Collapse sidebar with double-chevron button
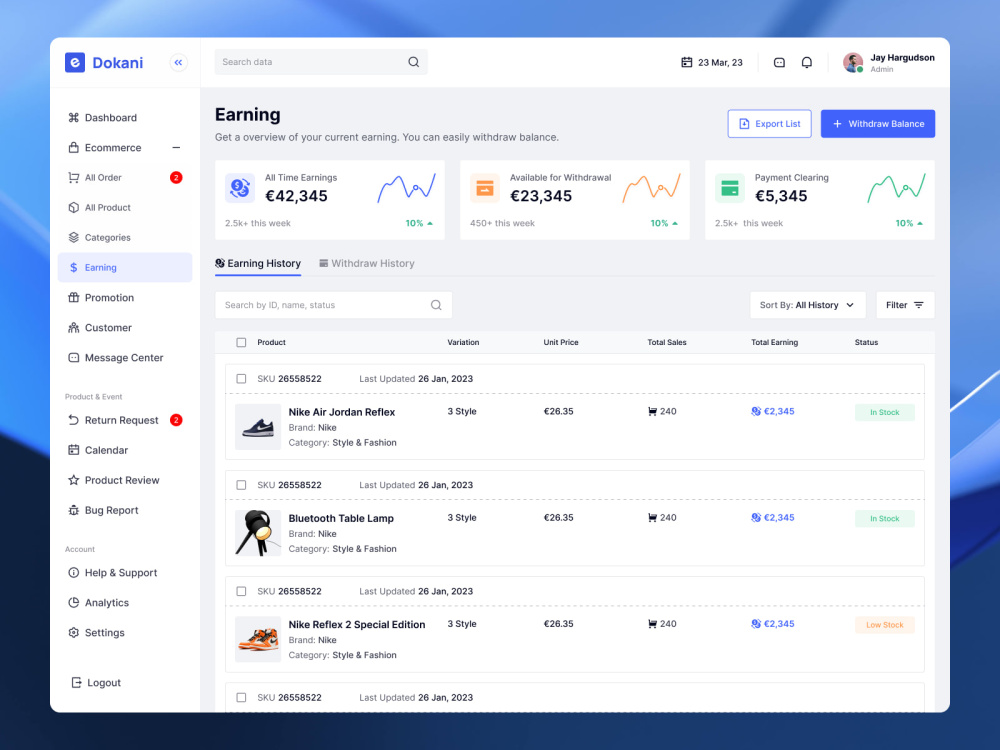The width and height of the screenshot is (1000, 750). pyautogui.click(x=179, y=62)
